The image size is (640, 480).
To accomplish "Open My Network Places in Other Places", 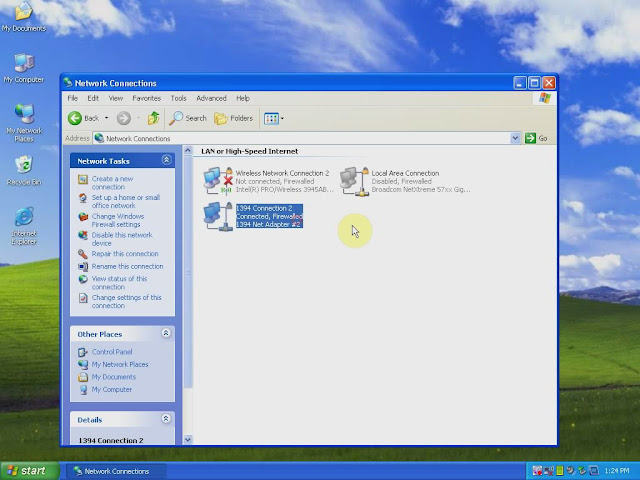I will (120, 364).
